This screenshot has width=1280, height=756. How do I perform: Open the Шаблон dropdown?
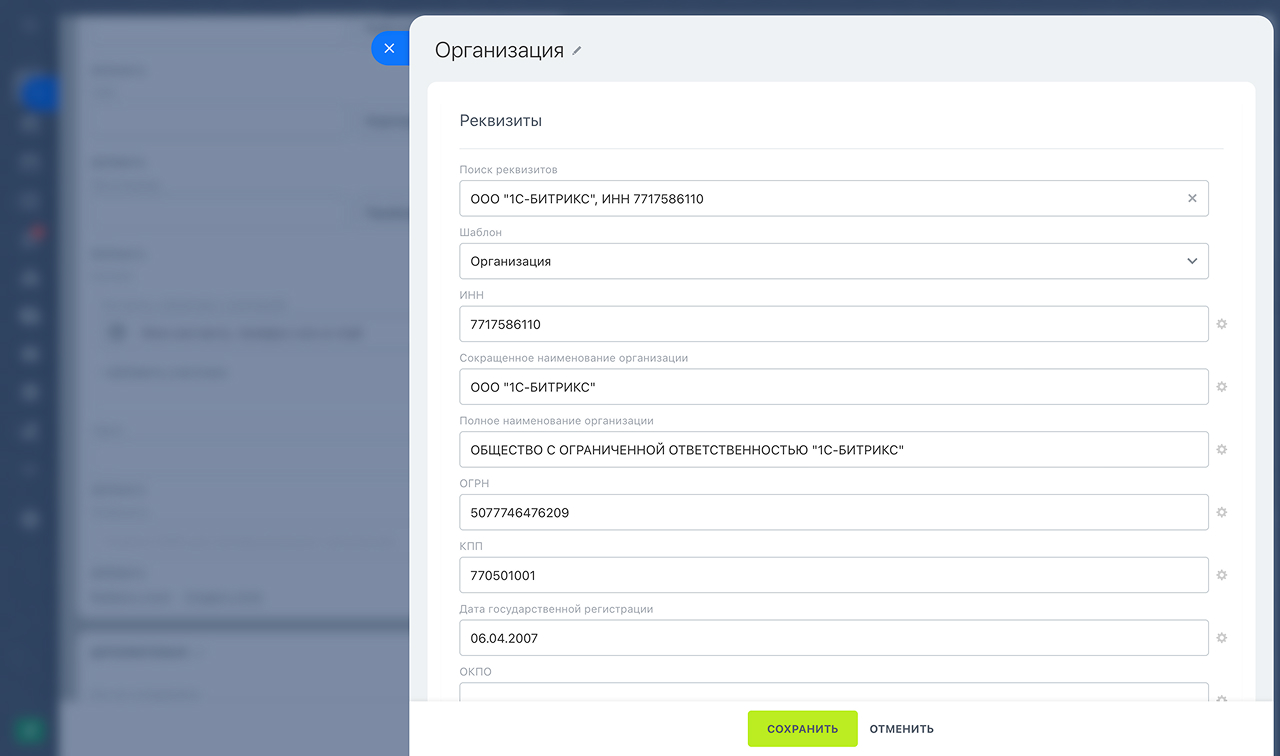pyautogui.click(x=834, y=261)
